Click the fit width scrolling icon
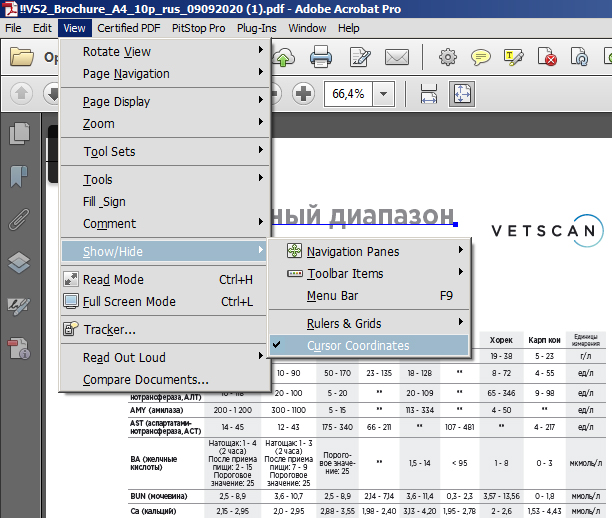612x518 pixels. (429, 94)
